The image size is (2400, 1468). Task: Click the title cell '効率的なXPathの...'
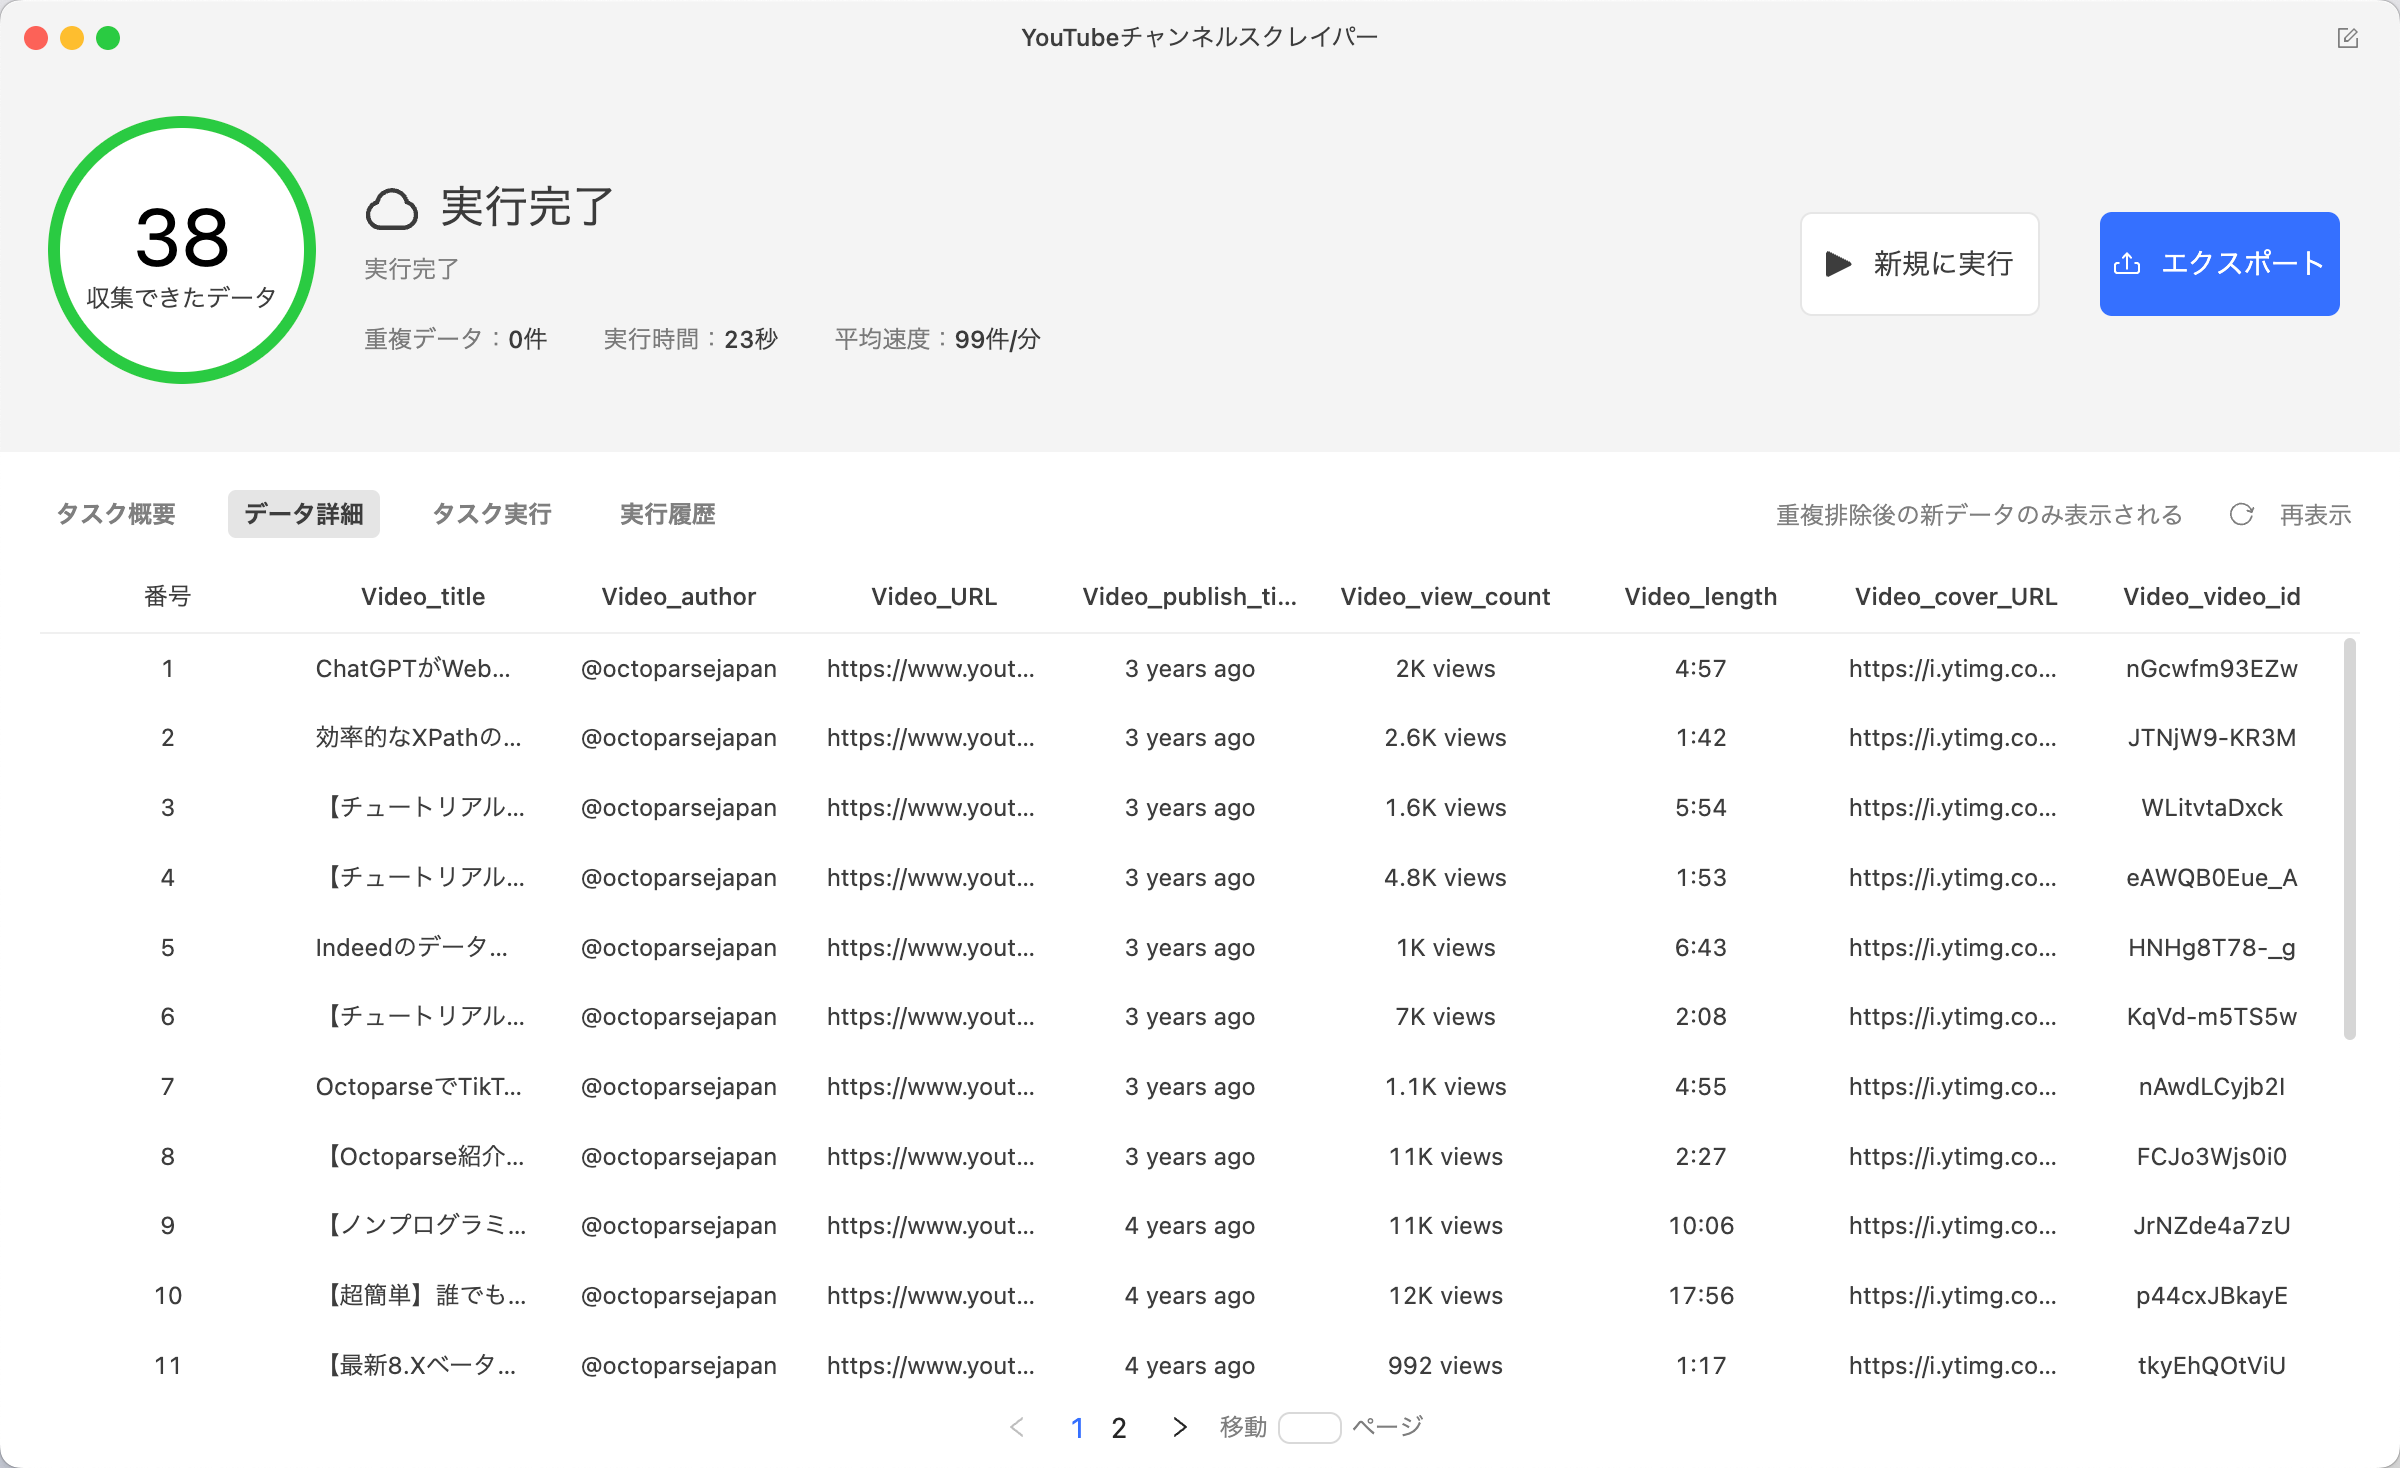[419, 738]
